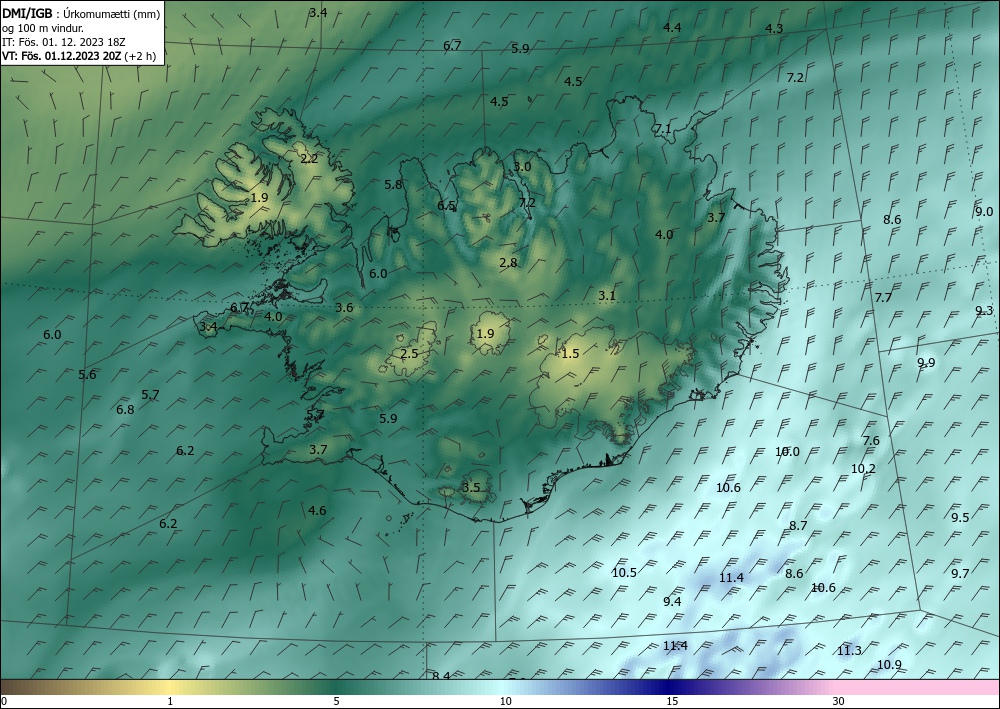Click the 3.6 value on the map
The width and height of the screenshot is (1000, 709).
click(344, 307)
